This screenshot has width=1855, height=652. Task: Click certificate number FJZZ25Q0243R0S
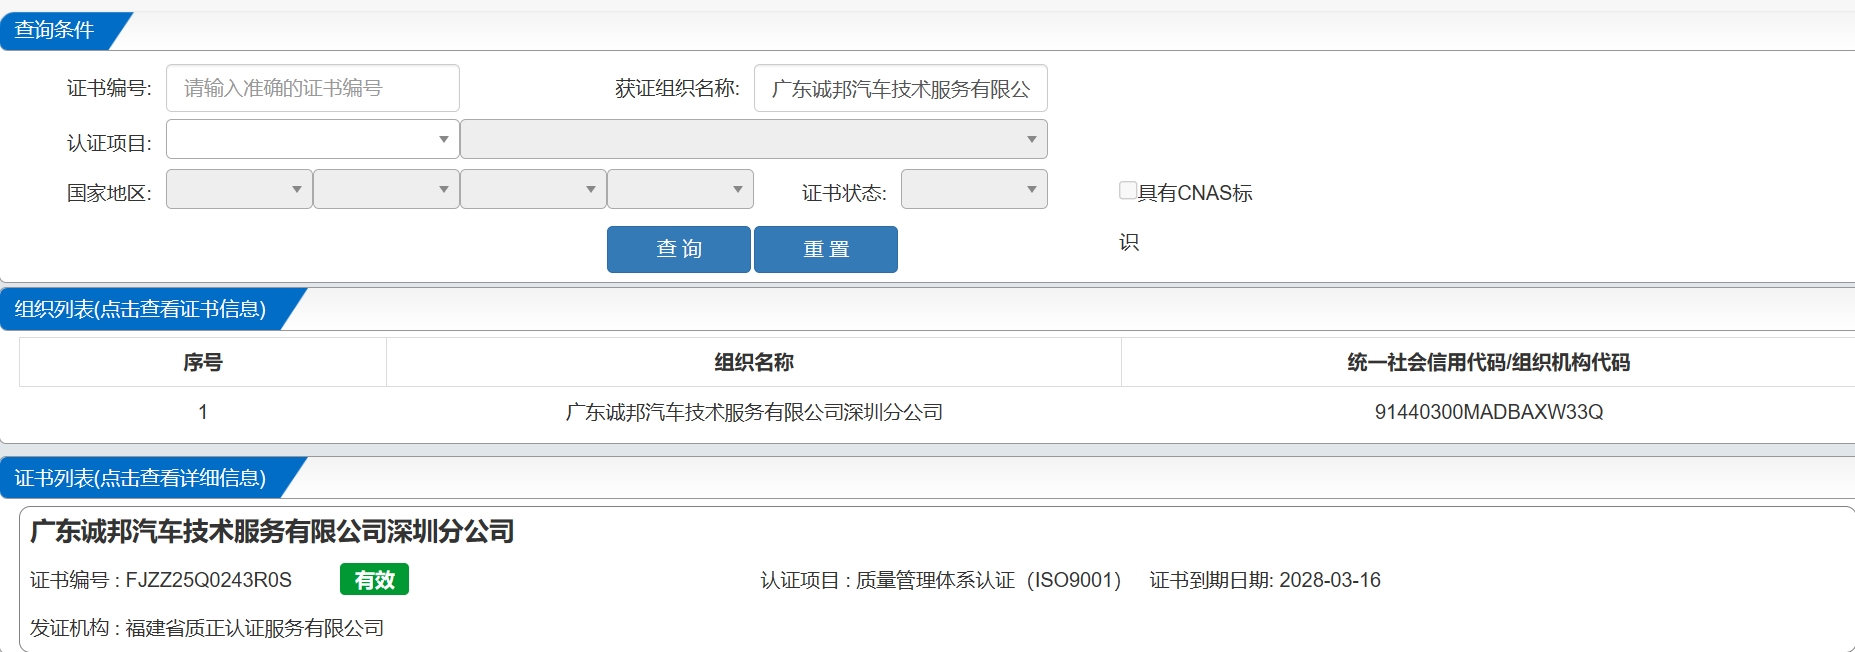point(208,580)
